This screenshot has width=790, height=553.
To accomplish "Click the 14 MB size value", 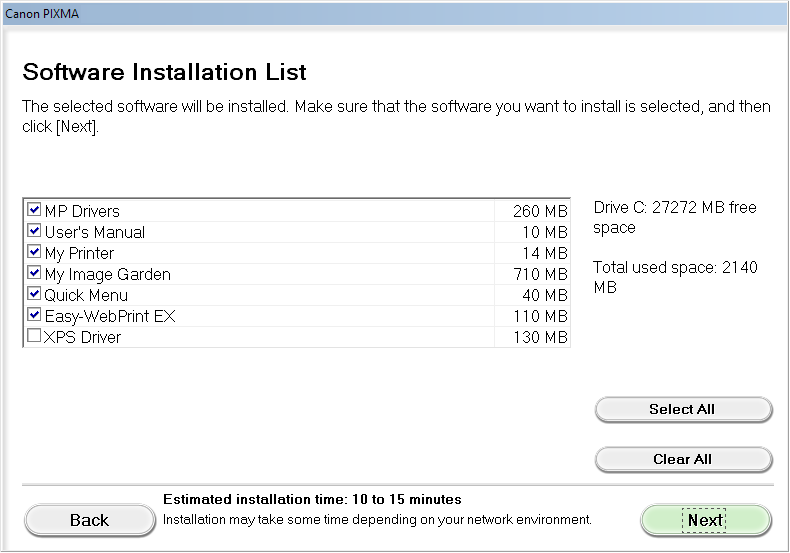I will [x=545, y=253].
